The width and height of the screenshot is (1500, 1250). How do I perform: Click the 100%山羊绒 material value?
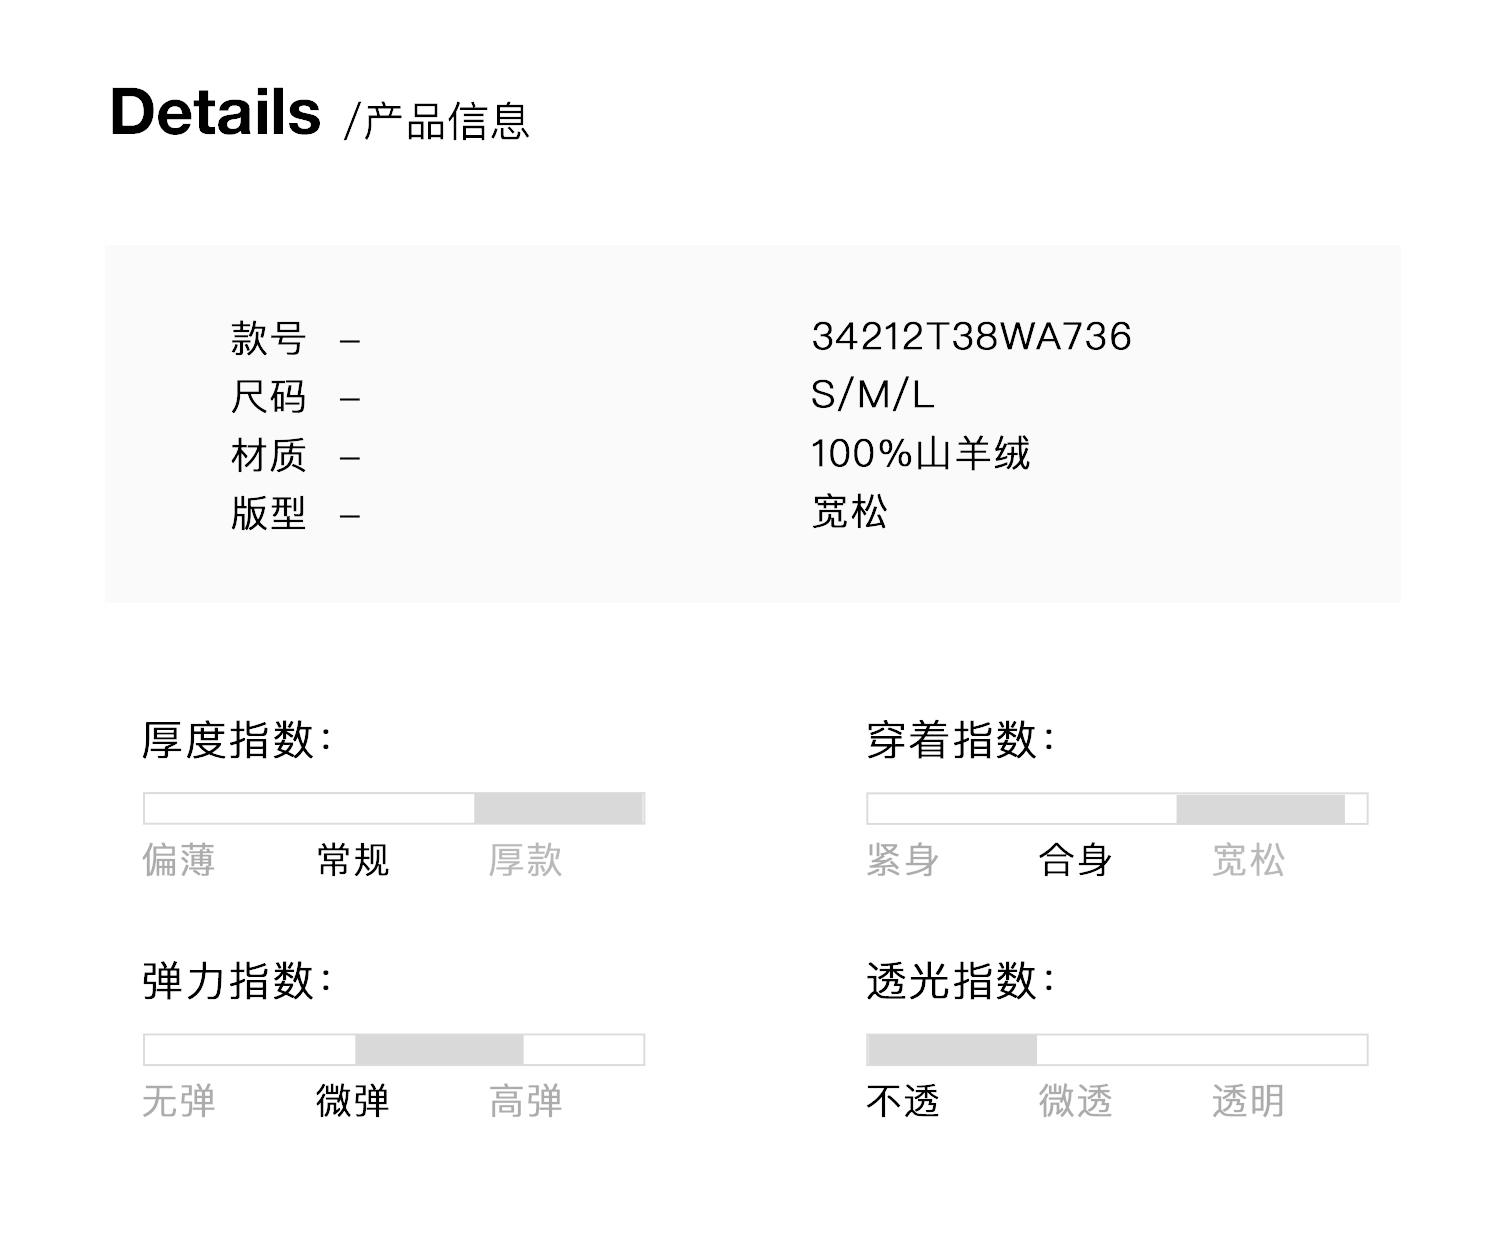pos(920,454)
